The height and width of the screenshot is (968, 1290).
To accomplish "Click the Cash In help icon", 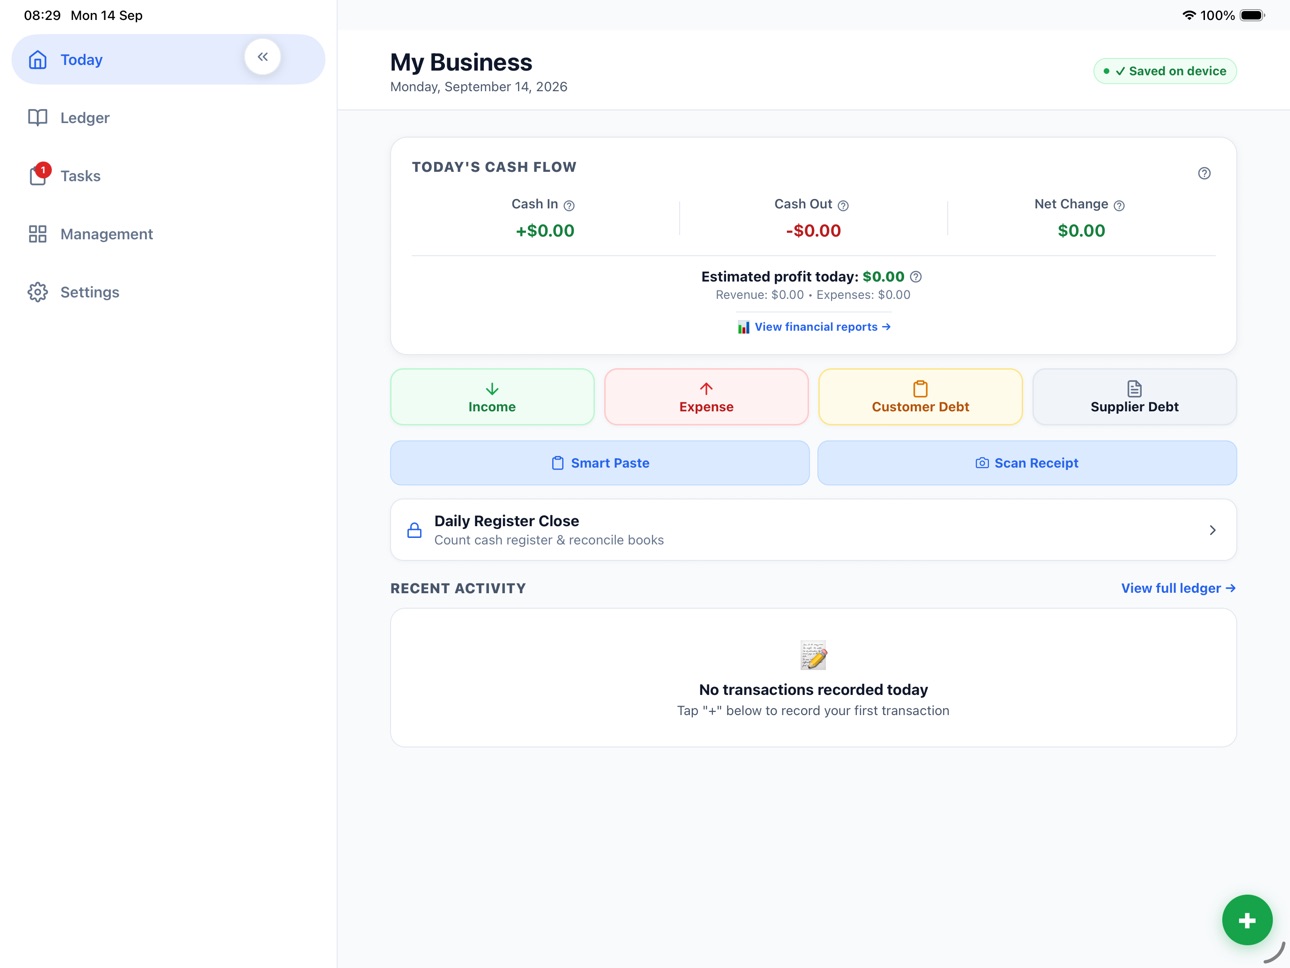I will (569, 206).
